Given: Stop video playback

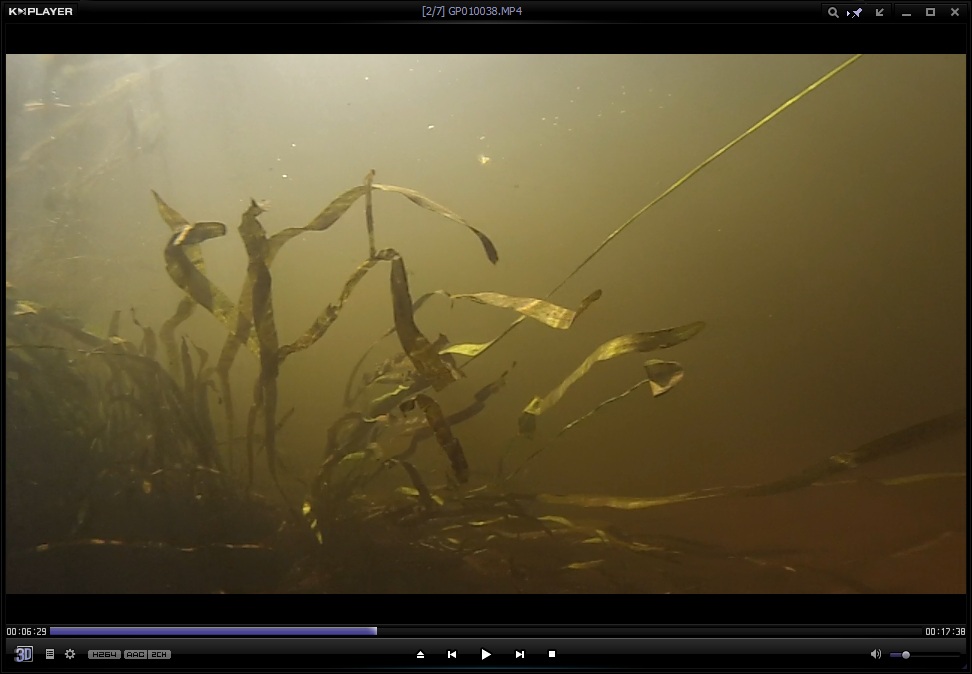Looking at the screenshot, I should (552, 654).
